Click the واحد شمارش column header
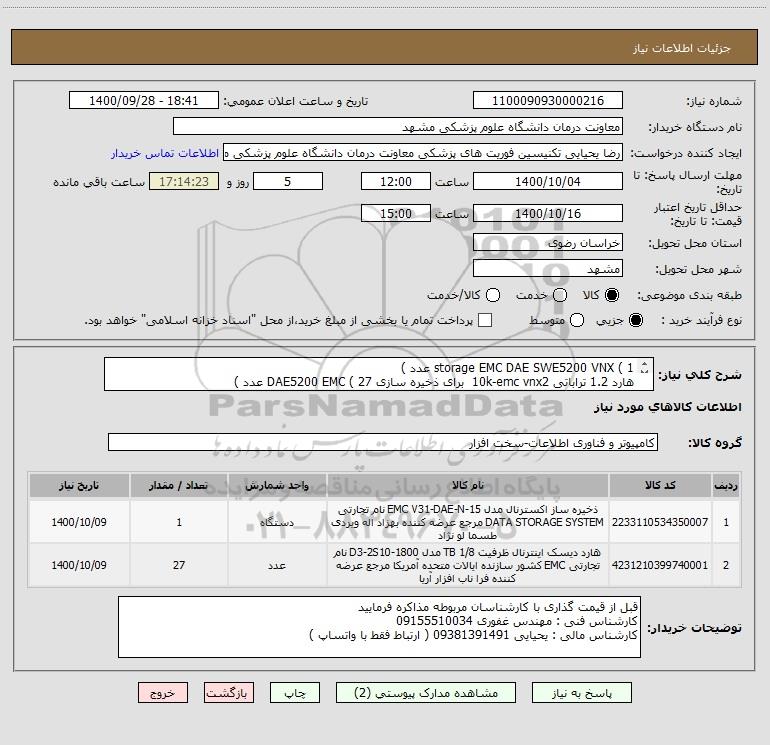This screenshot has width=770, height=745. [x=277, y=486]
